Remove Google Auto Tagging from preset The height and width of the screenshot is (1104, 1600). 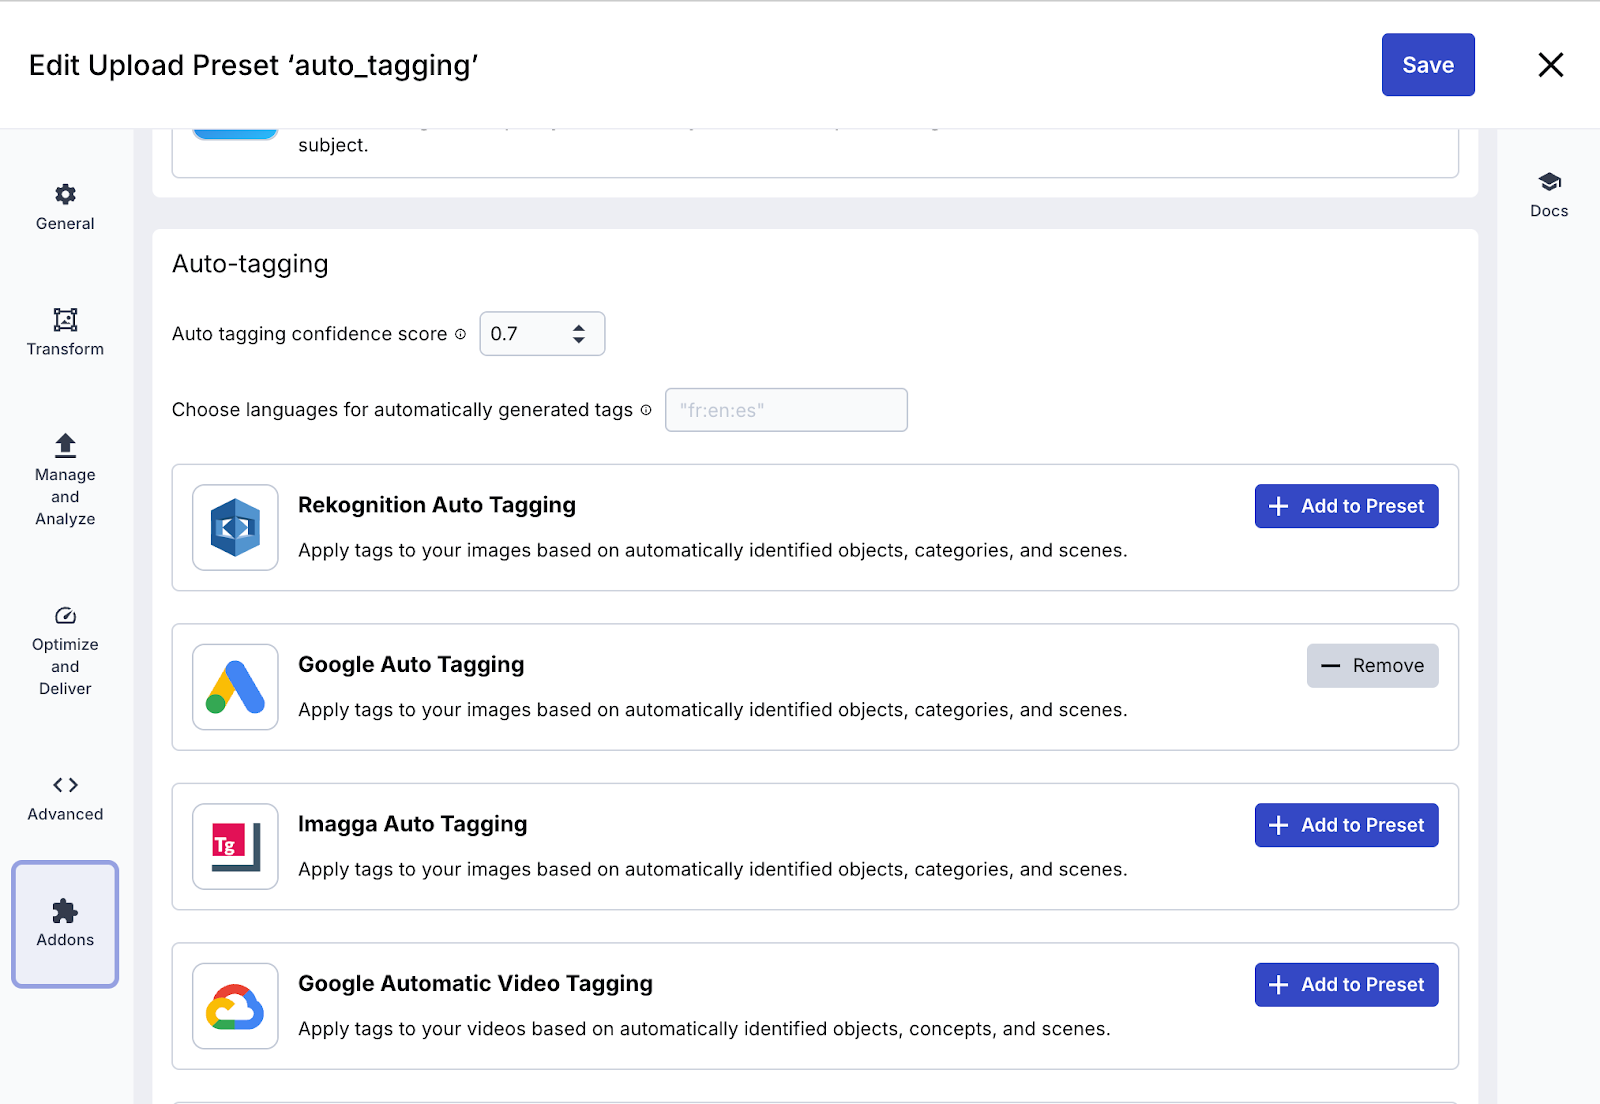tap(1372, 666)
